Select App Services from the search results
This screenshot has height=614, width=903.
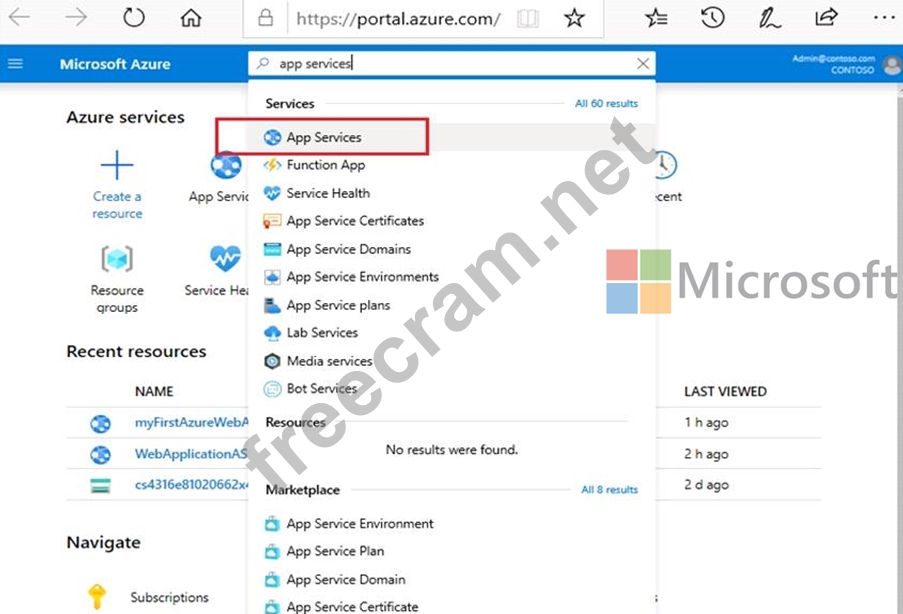(x=323, y=137)
